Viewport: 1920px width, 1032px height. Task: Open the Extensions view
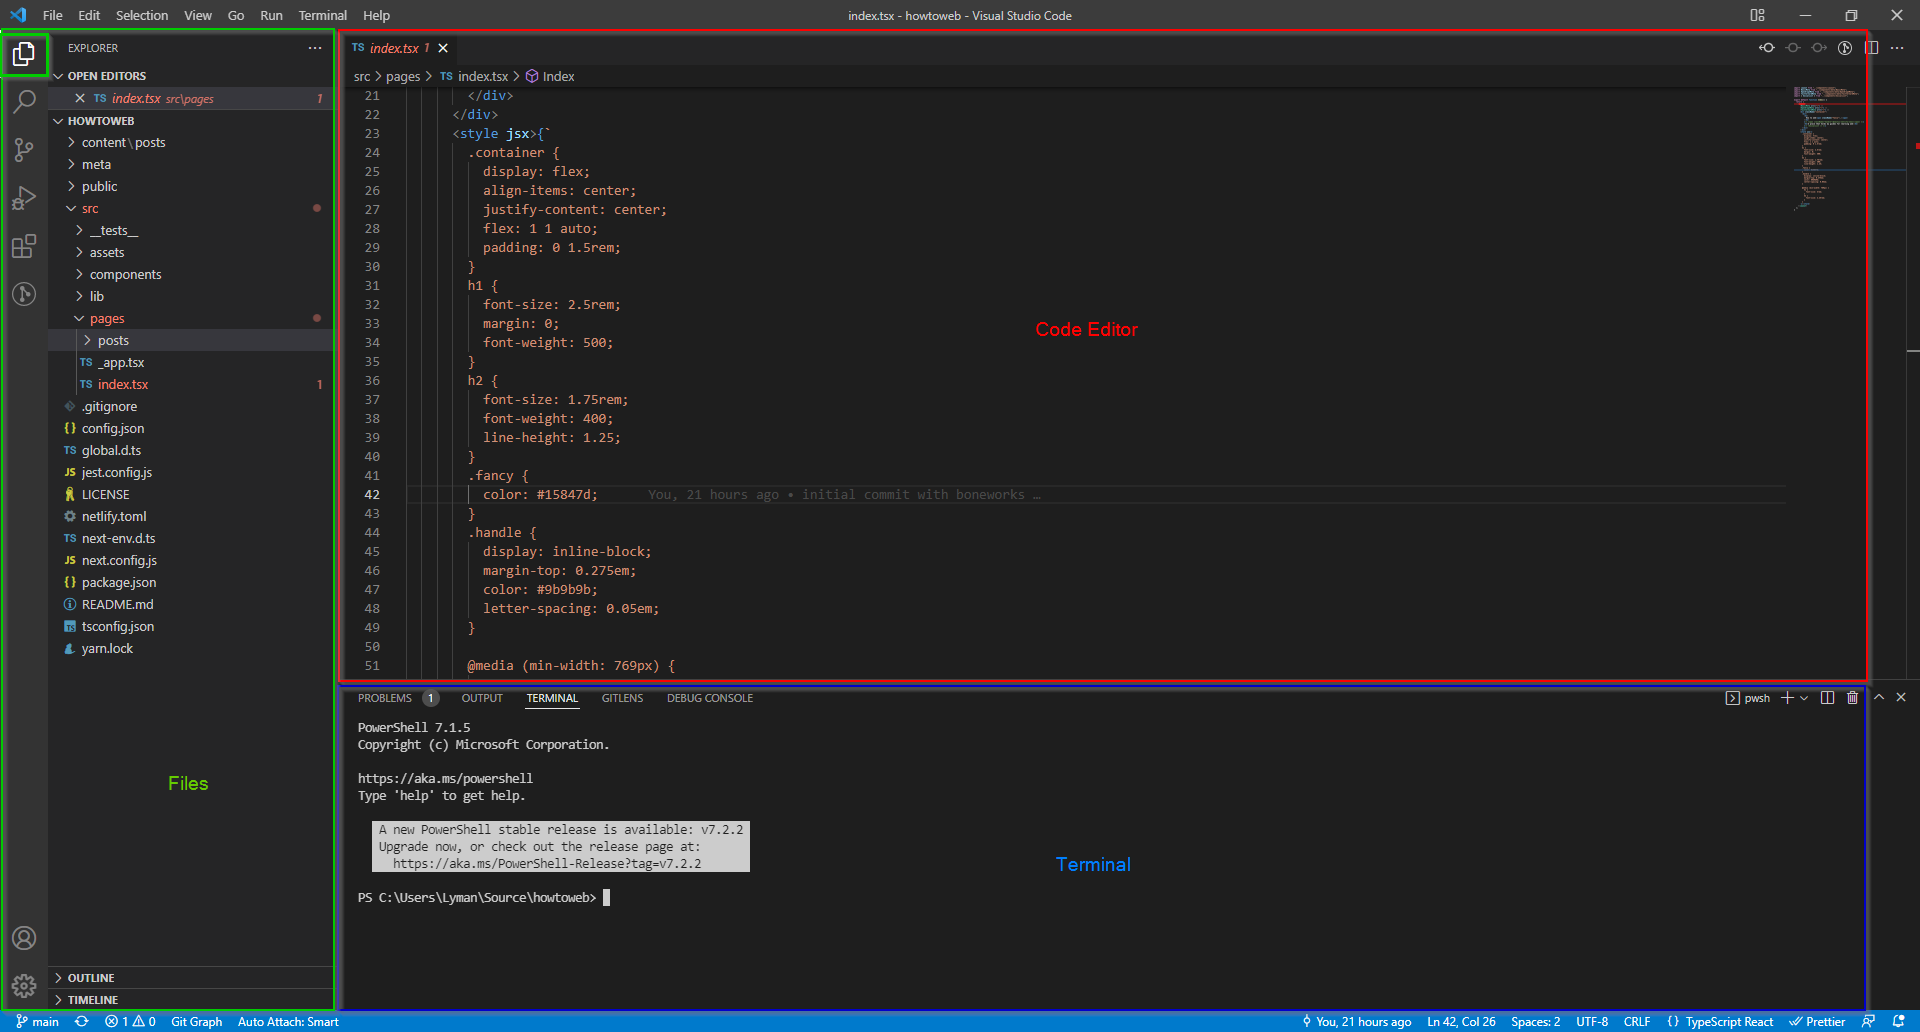tap(24, 246)
